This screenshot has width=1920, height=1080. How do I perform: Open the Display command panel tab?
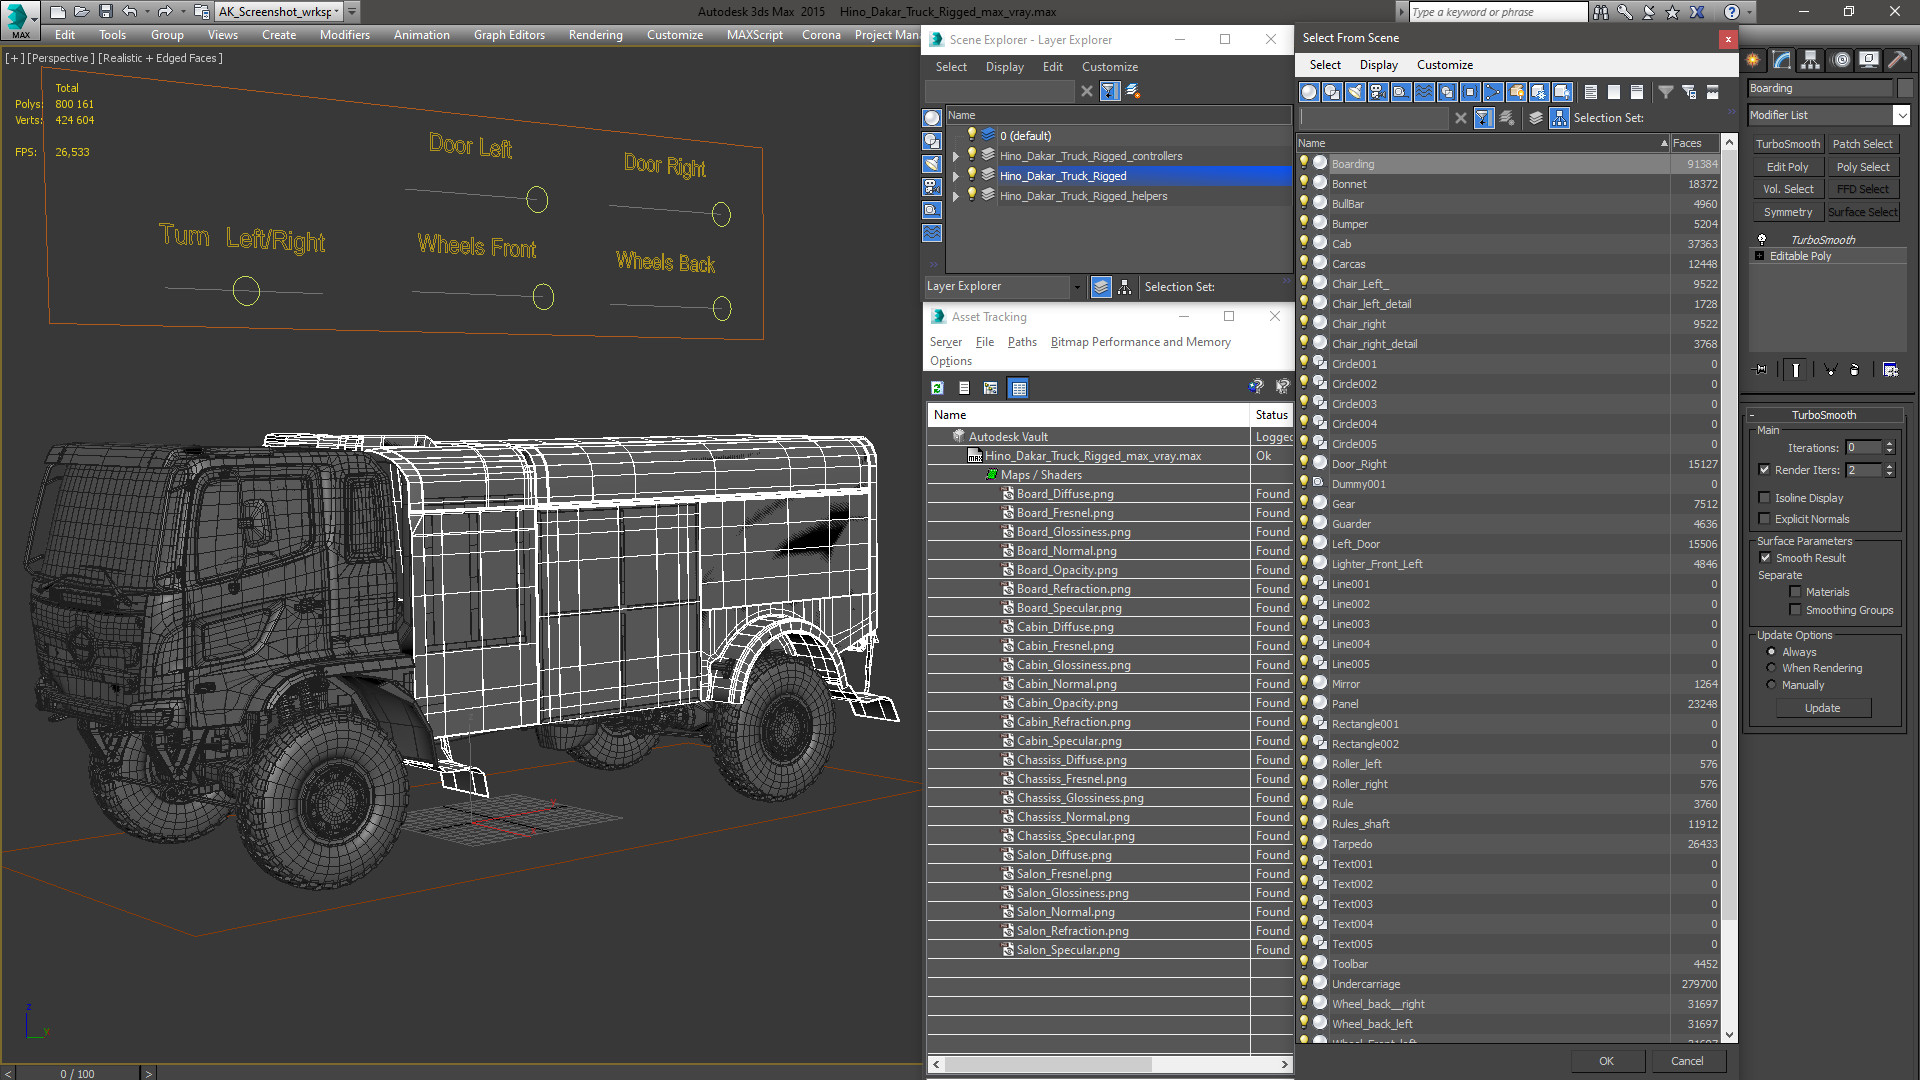1869,60
